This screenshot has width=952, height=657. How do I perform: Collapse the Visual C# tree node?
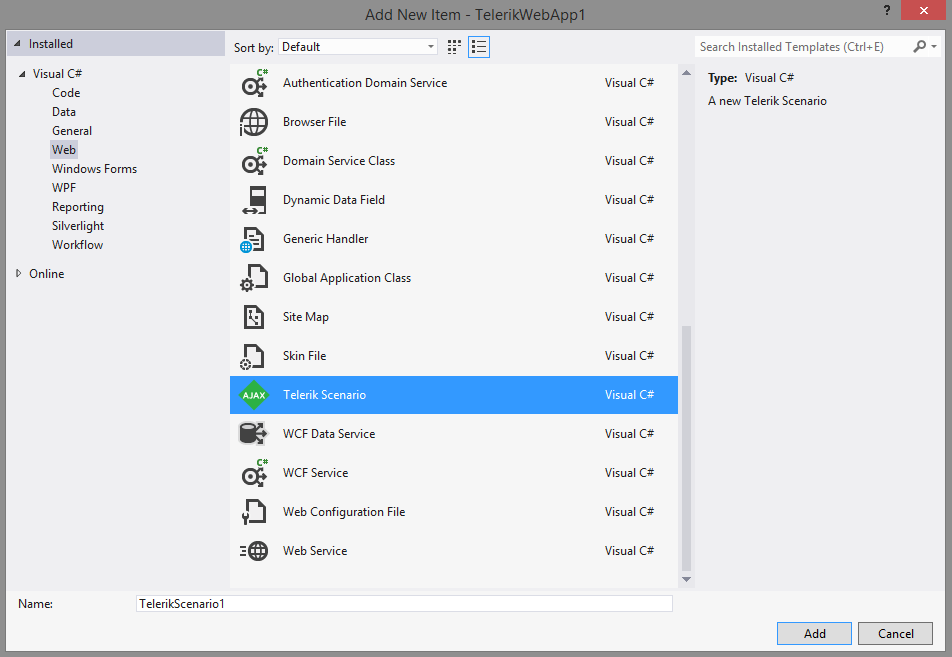pos(22,74)
